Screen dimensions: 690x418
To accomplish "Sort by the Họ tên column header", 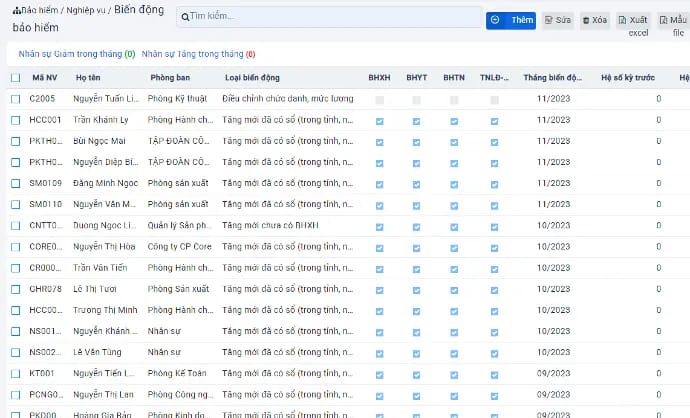I will click(88, 77).
